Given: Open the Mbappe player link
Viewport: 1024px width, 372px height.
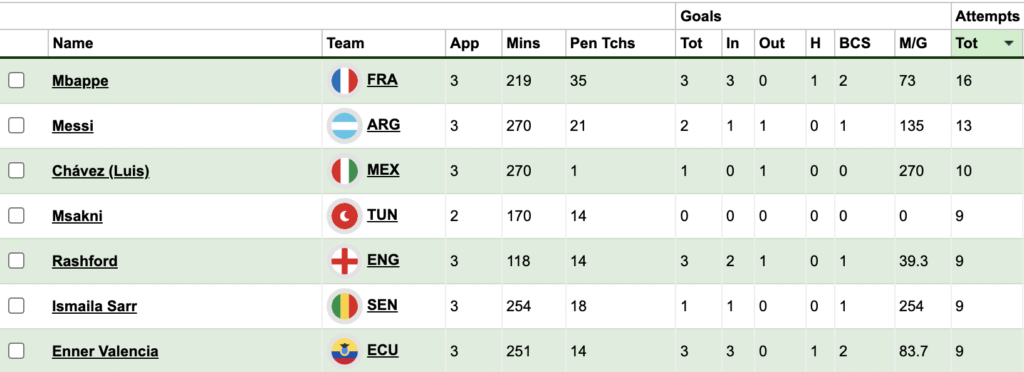Looking at the screenshot, I should click(x=80, y=81).
